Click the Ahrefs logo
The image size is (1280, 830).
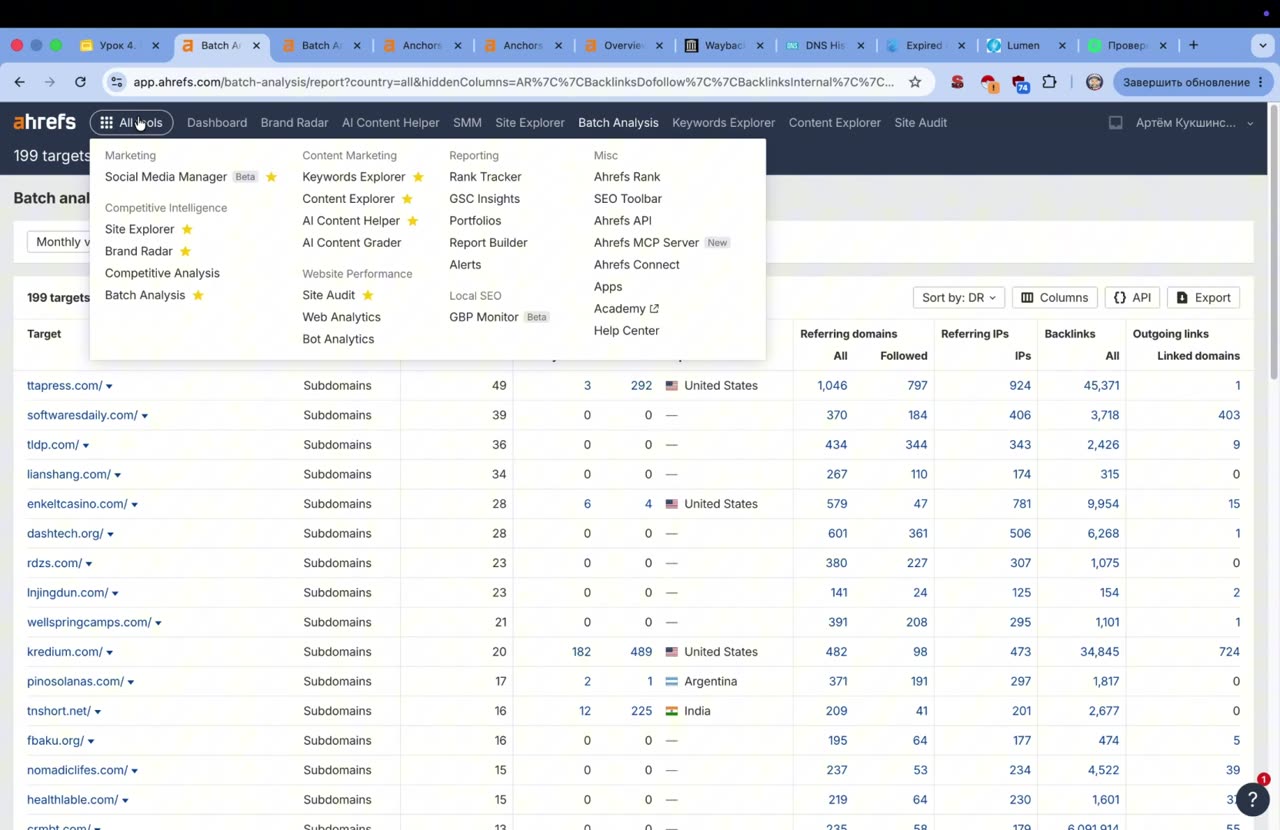44,122
